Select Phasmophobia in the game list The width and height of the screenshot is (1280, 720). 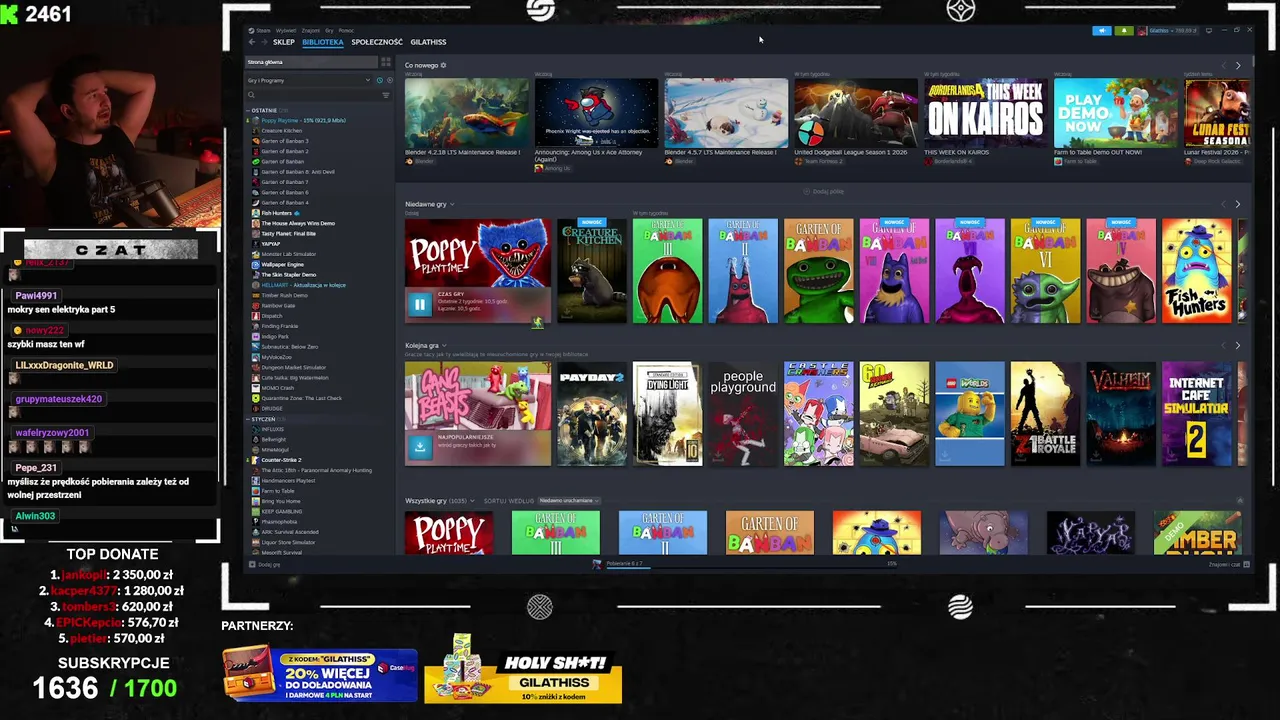(x=279, y=522)
